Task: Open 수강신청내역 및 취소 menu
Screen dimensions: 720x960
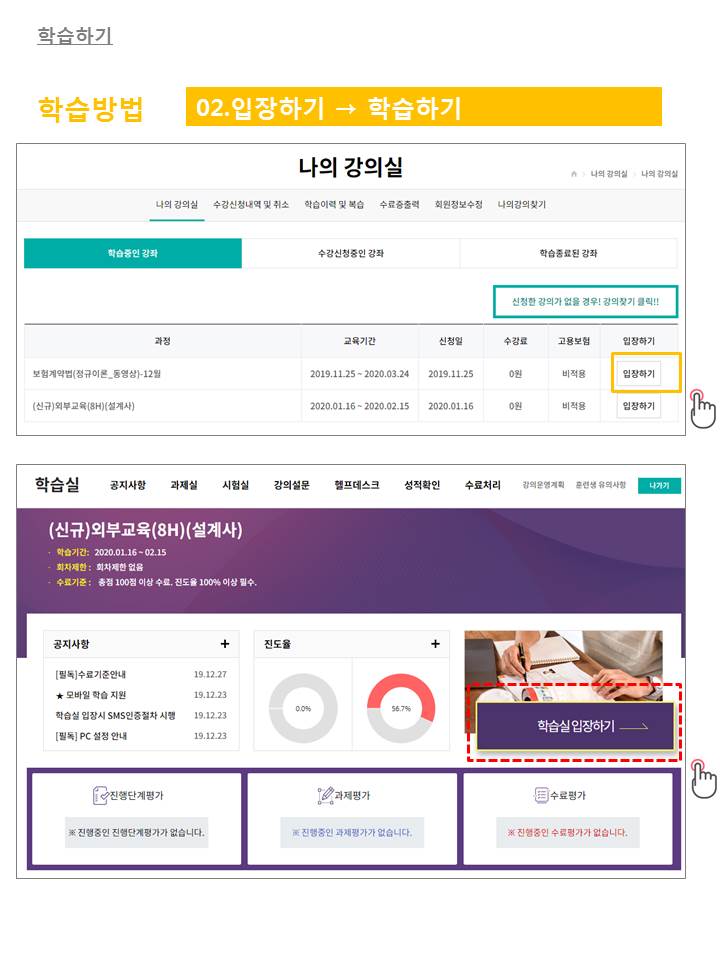Action: [x=251, y=205]
